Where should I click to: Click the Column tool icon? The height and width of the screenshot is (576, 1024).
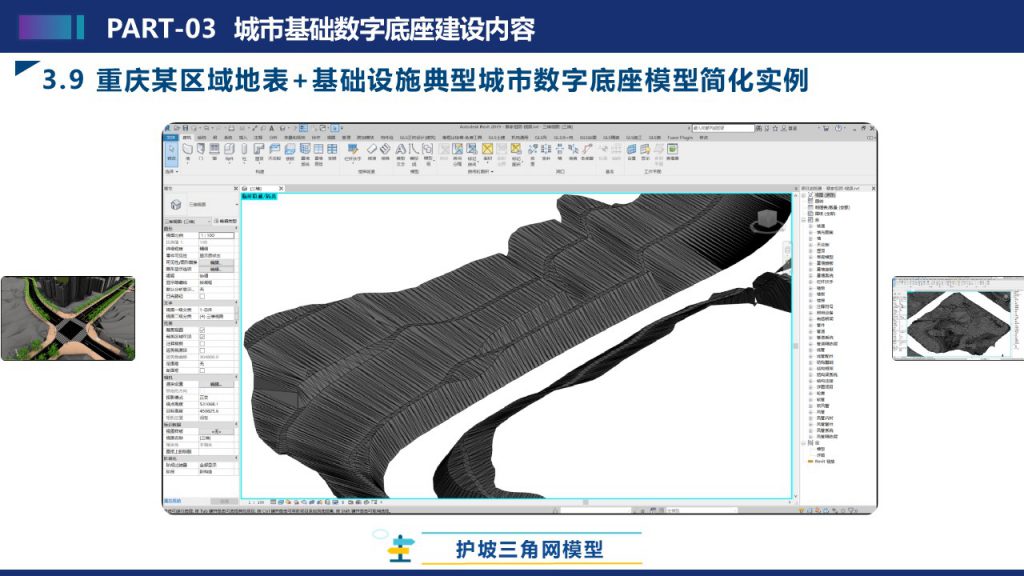pyautogui.click(x=244, y=150)
